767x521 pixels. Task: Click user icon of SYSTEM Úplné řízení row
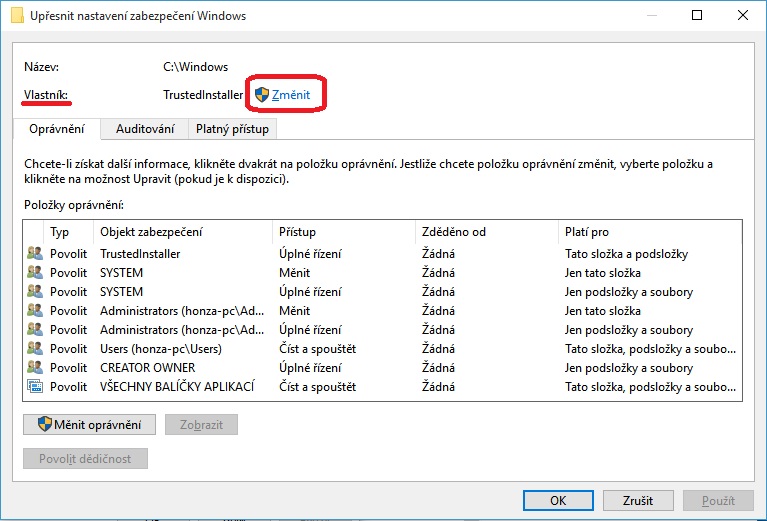coord(35,291)
